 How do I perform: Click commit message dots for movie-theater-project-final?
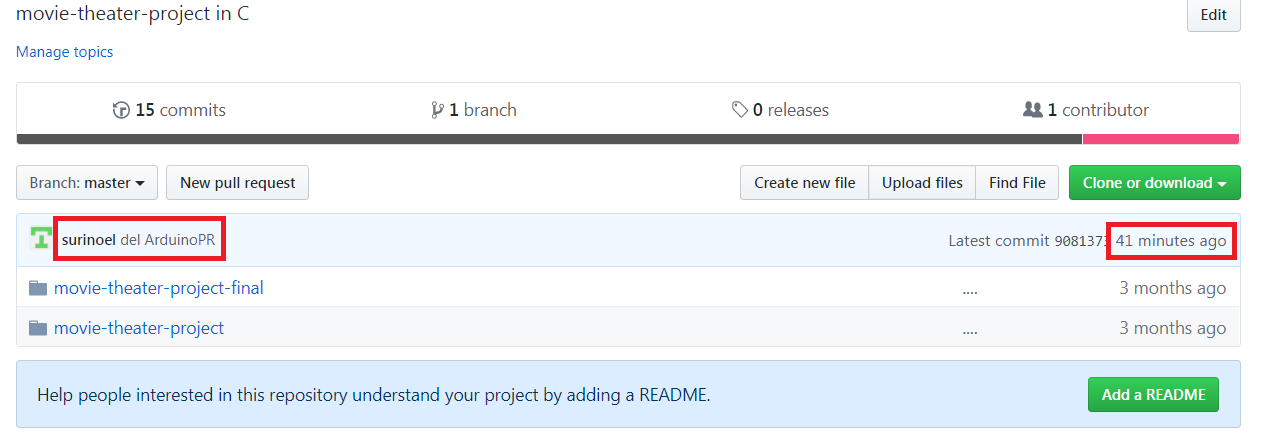[x=969, y=291]
